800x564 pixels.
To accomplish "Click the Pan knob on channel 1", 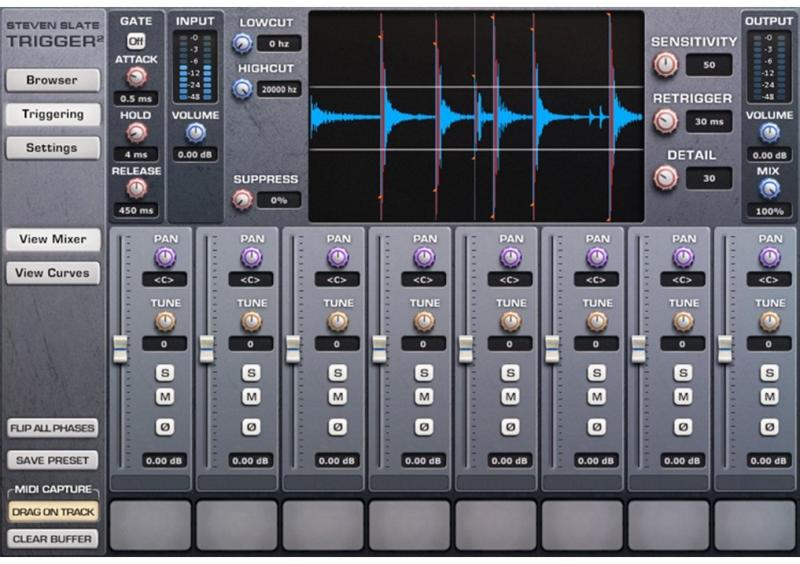I will click(165, 258).
